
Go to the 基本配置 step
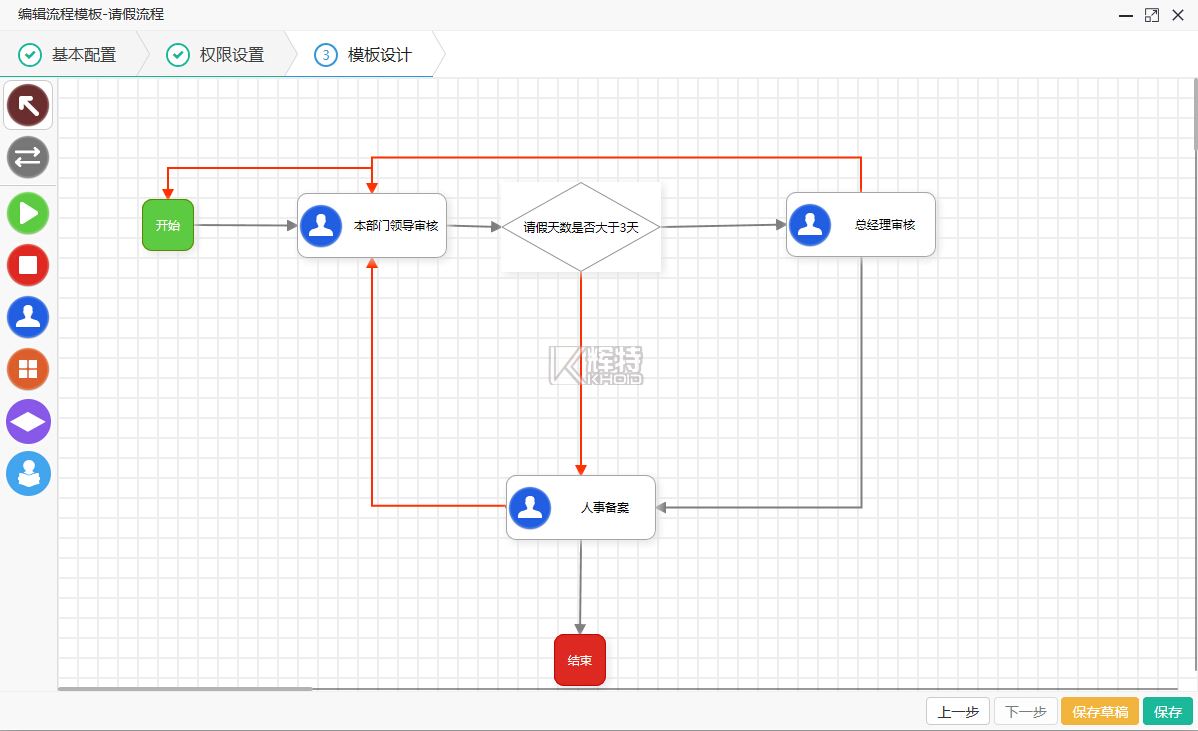(68, 55)
